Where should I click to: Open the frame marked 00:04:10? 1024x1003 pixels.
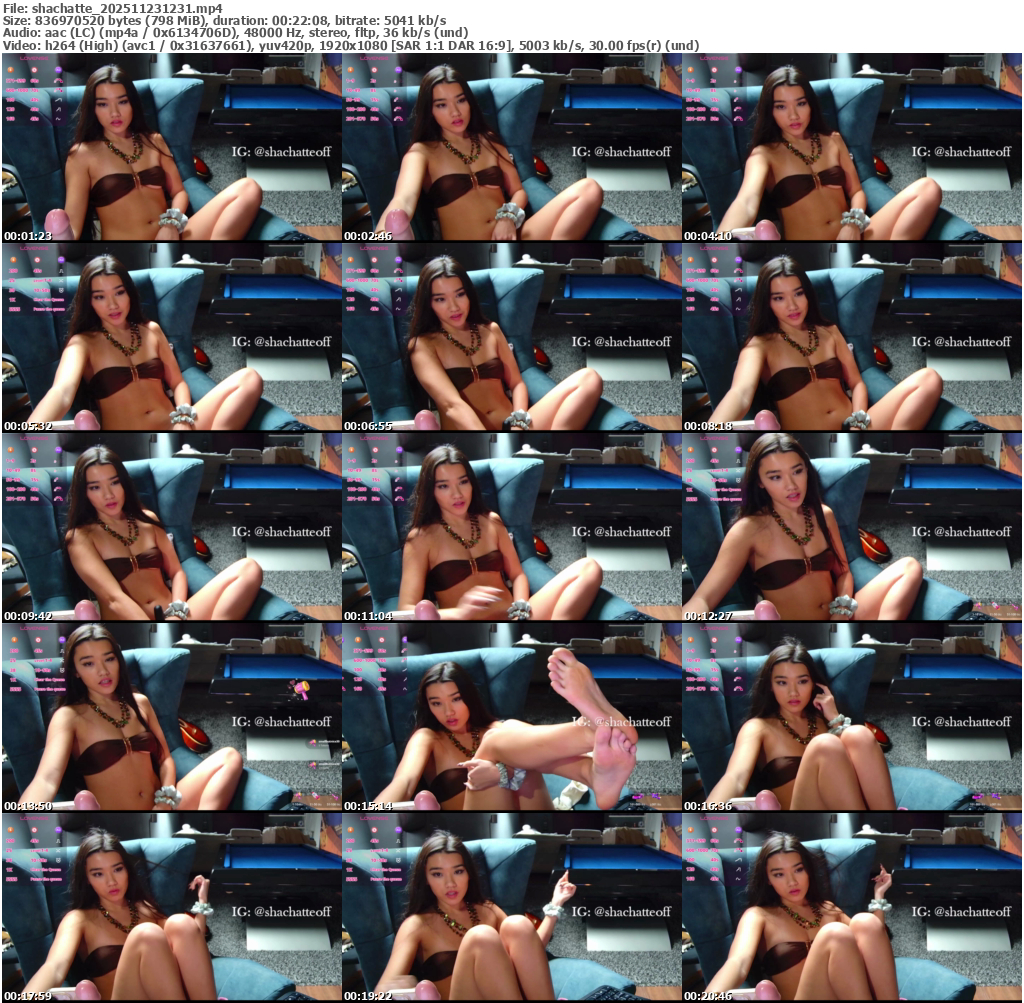click(x=852, y=147)
